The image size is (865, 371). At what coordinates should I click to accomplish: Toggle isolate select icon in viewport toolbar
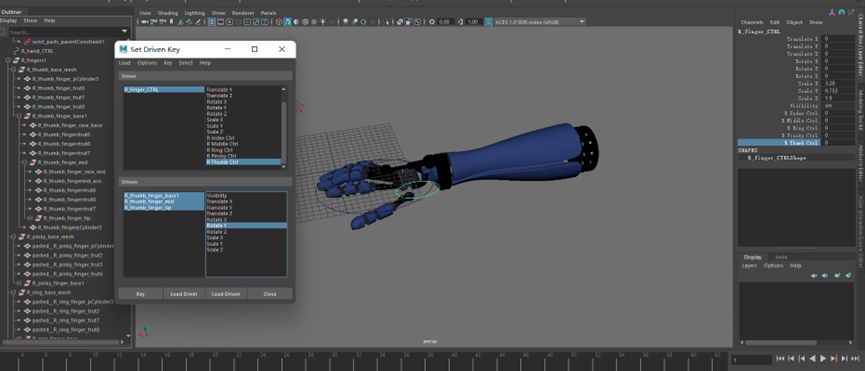pyautogui.click(x=385, y=22)
